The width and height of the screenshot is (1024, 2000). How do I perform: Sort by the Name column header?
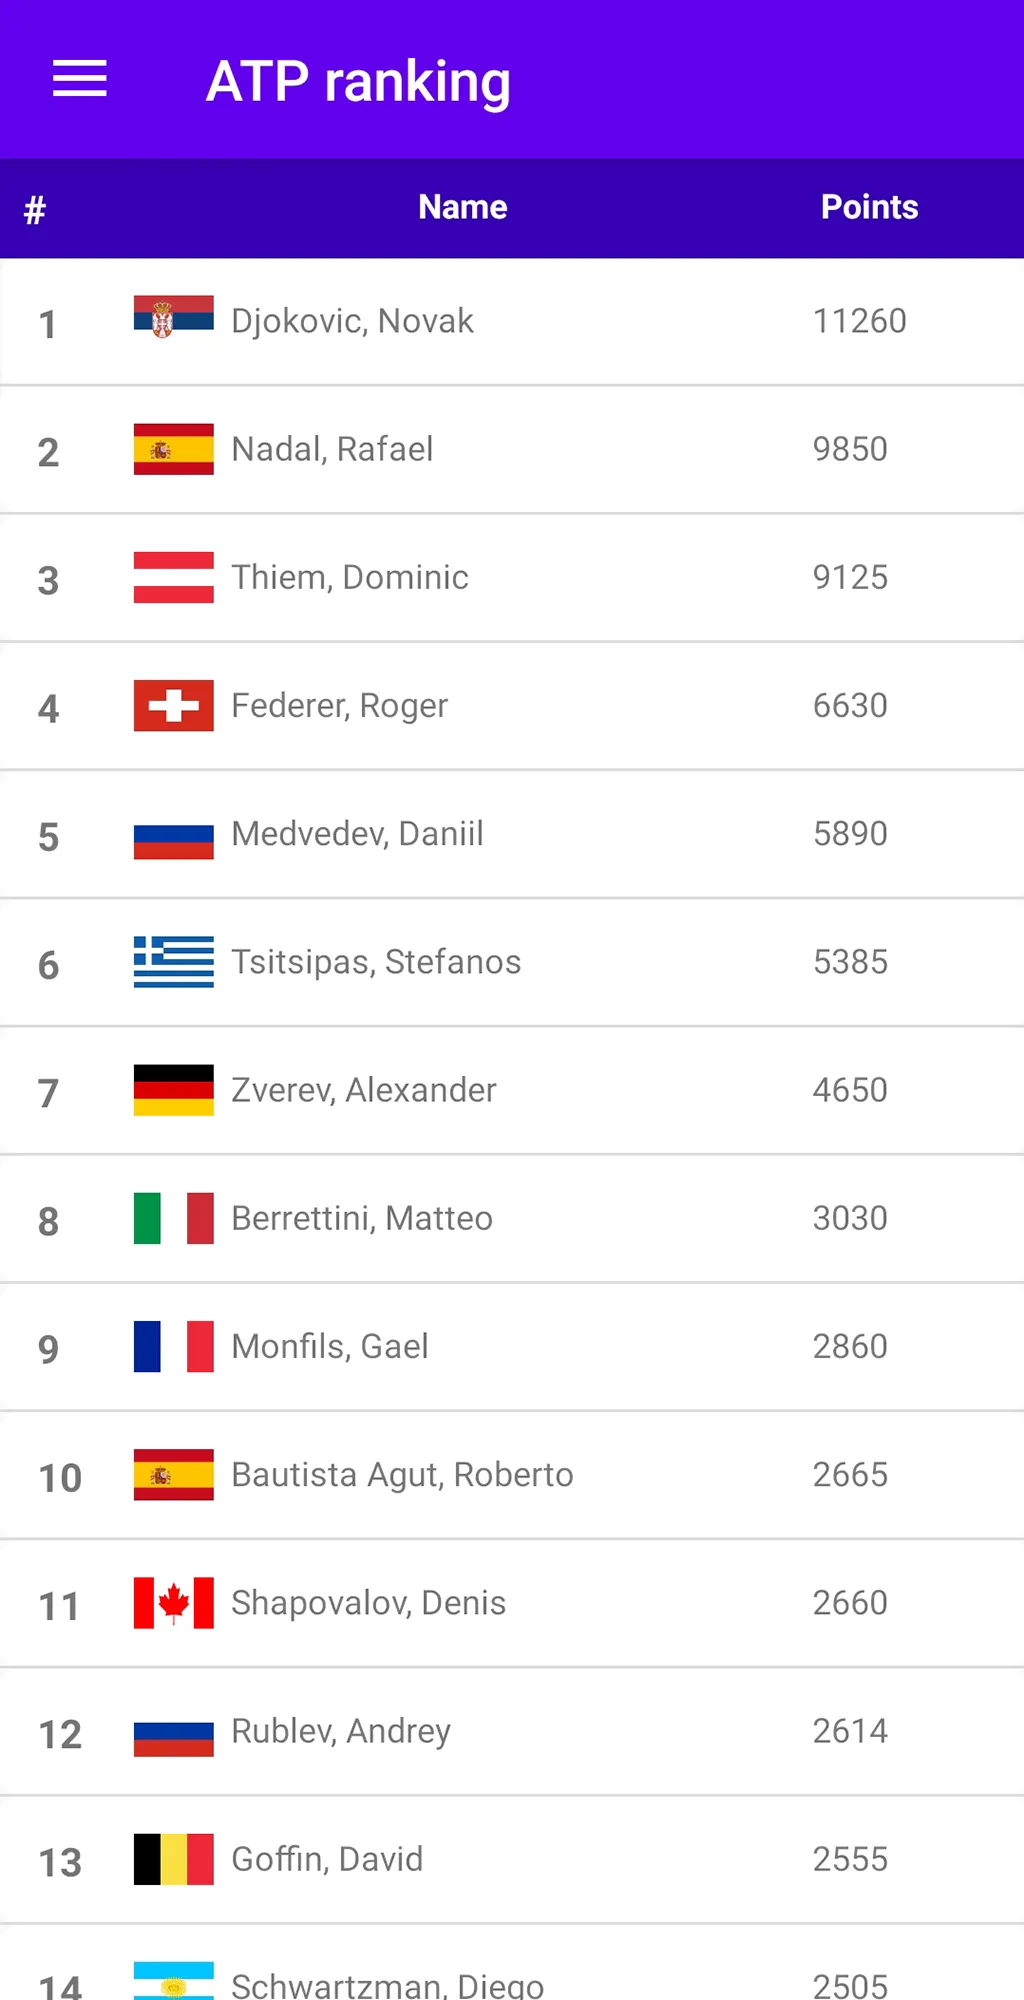click(x=463, y=207)
